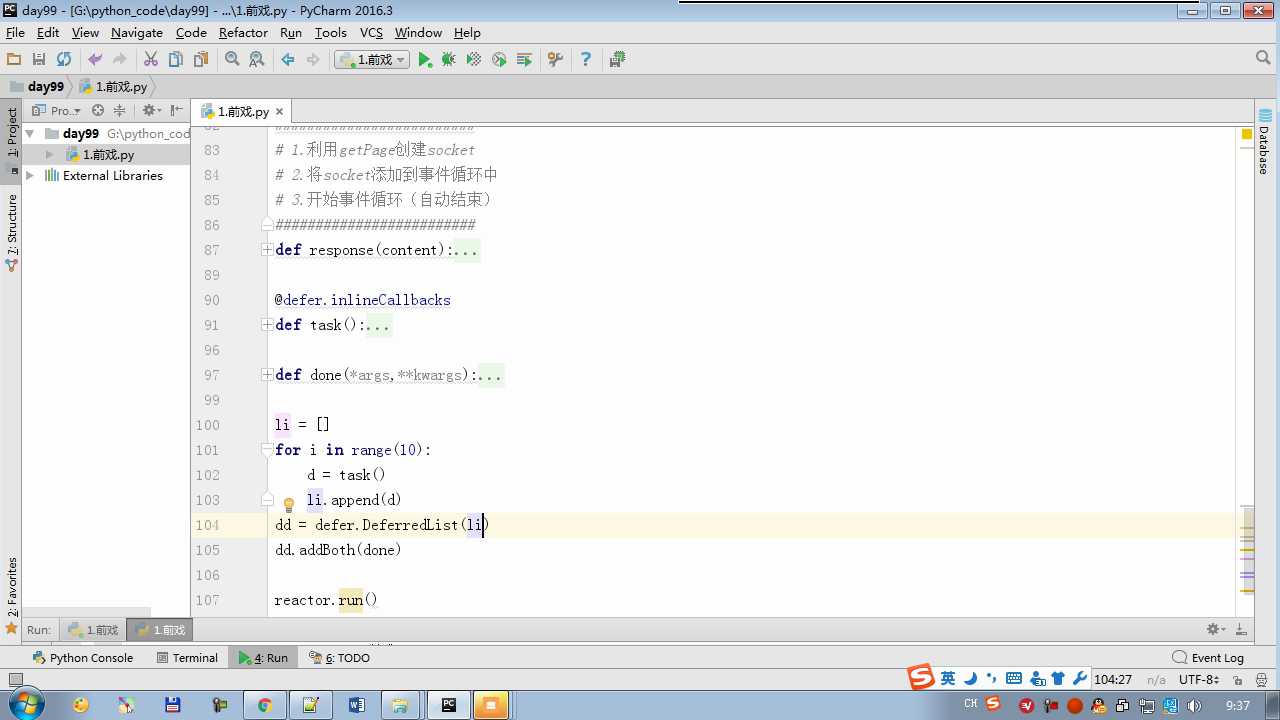Toggle the Structure tool window side tab
1280x720 pixels.
[x=12, y=233]
